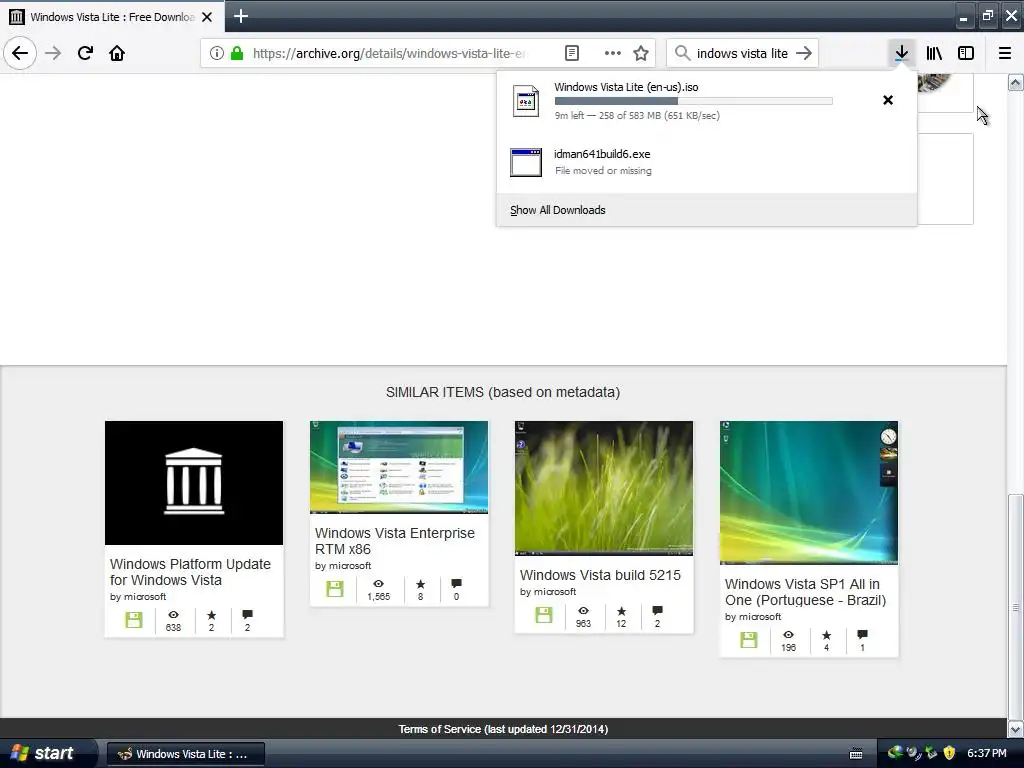The image size is (1024, 768).
Task: Click software icon on Vista build 5215 card
Action: (544, 615)
